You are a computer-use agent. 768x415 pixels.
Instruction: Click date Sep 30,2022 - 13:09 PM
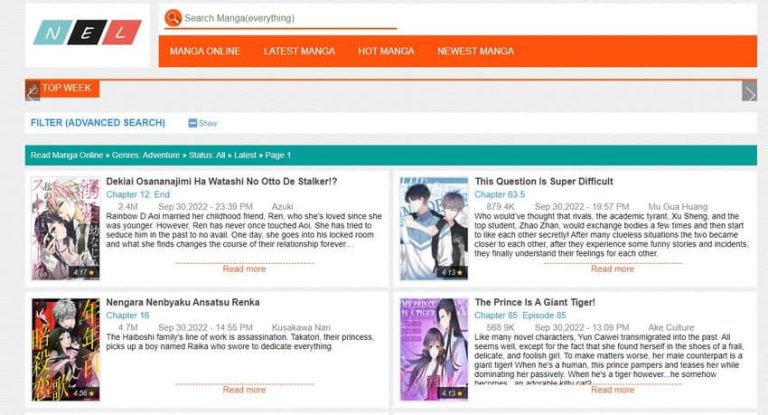pos(582,327)
